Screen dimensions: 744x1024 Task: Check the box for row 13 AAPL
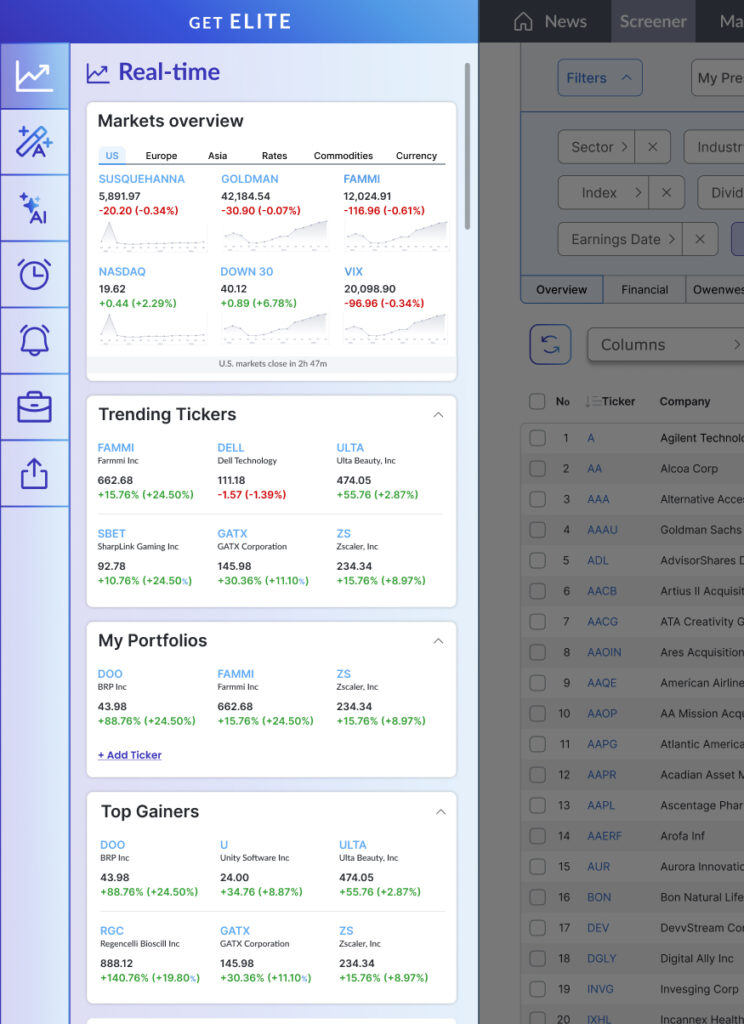pyautogui.click(x=538, y=805)
